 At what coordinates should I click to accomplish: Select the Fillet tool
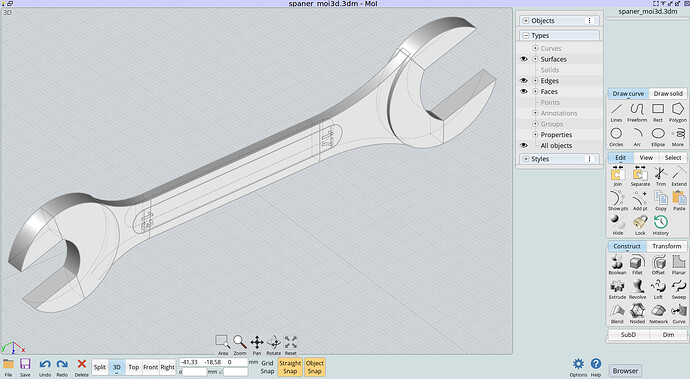(x=637, y=265)
